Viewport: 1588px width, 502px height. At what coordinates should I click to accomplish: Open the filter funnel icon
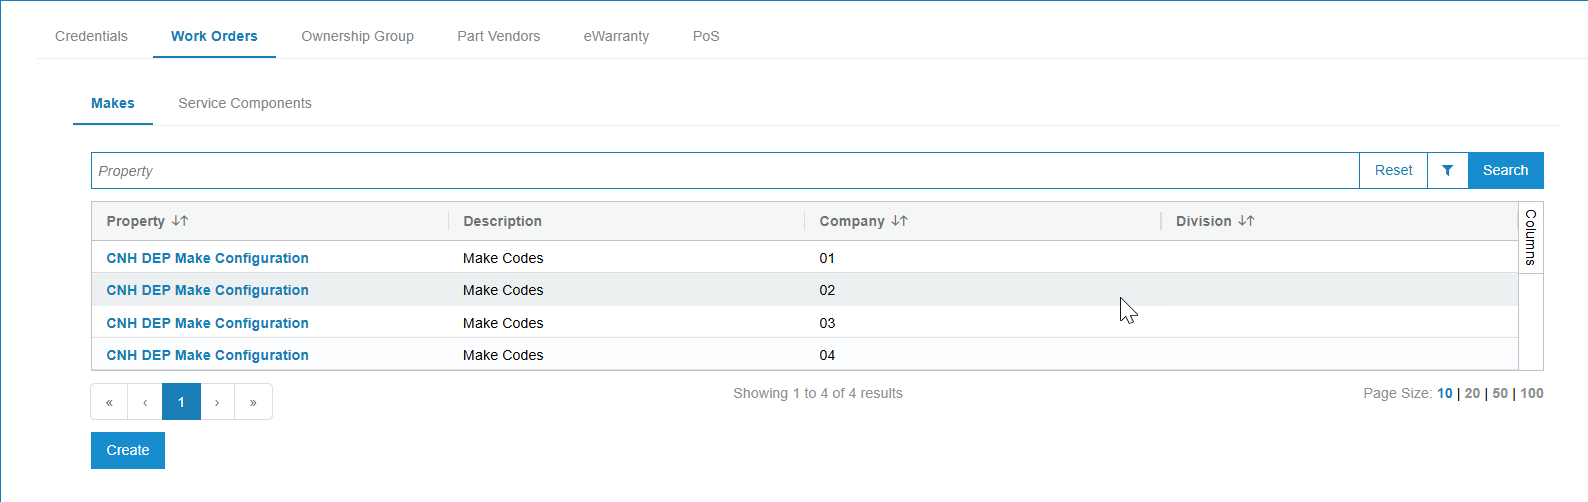1447,170
